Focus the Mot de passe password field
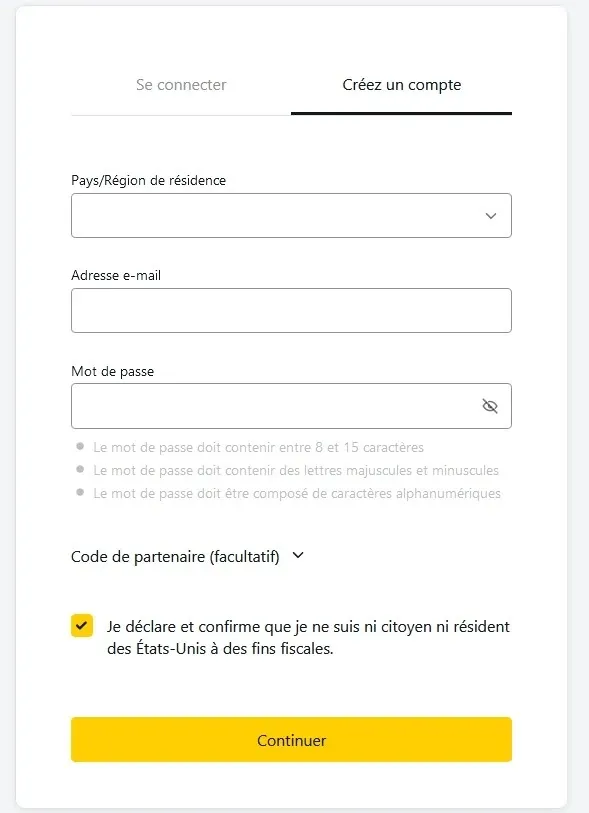Screen dimensions: 589x813 270,405
